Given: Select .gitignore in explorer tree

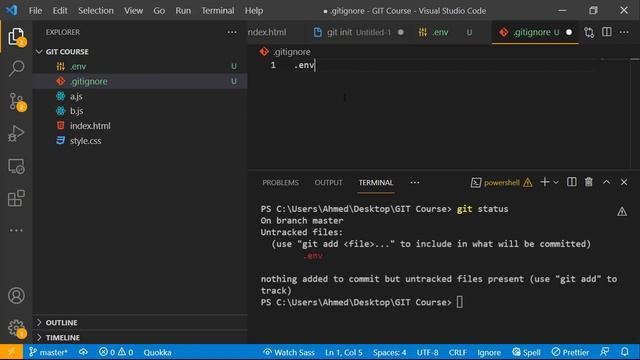Looking at the screenshot, I should 140,81.
